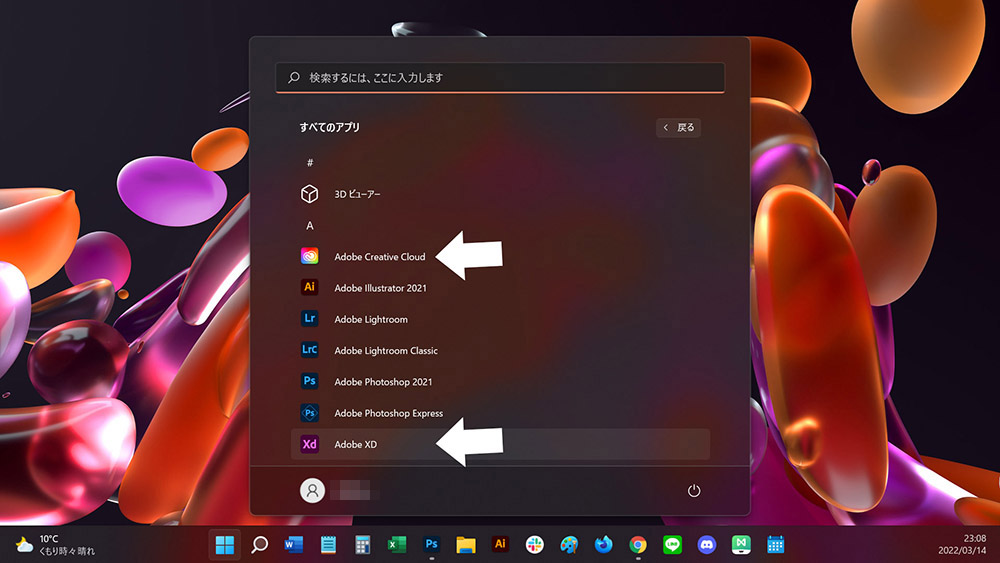Screen dimensions: 1000x563
Task: Click the Adobe Illustrator 2021 Ai icon
Action: tap(309, 287)
